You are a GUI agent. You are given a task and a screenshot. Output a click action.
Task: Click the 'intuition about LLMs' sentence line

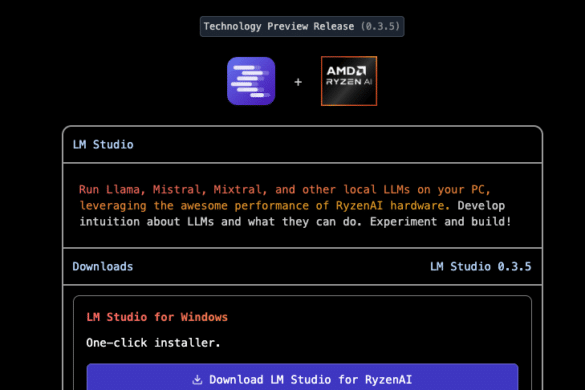pyautogui.click(x=295, y=222)
